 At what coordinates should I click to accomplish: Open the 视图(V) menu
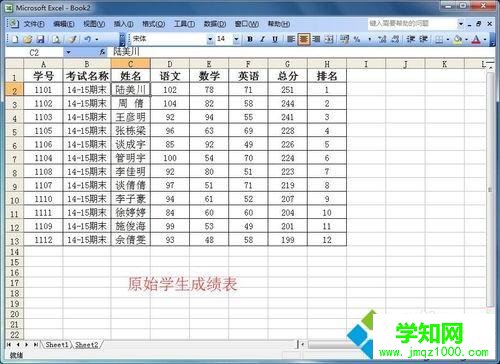click(x=94, y=24)
